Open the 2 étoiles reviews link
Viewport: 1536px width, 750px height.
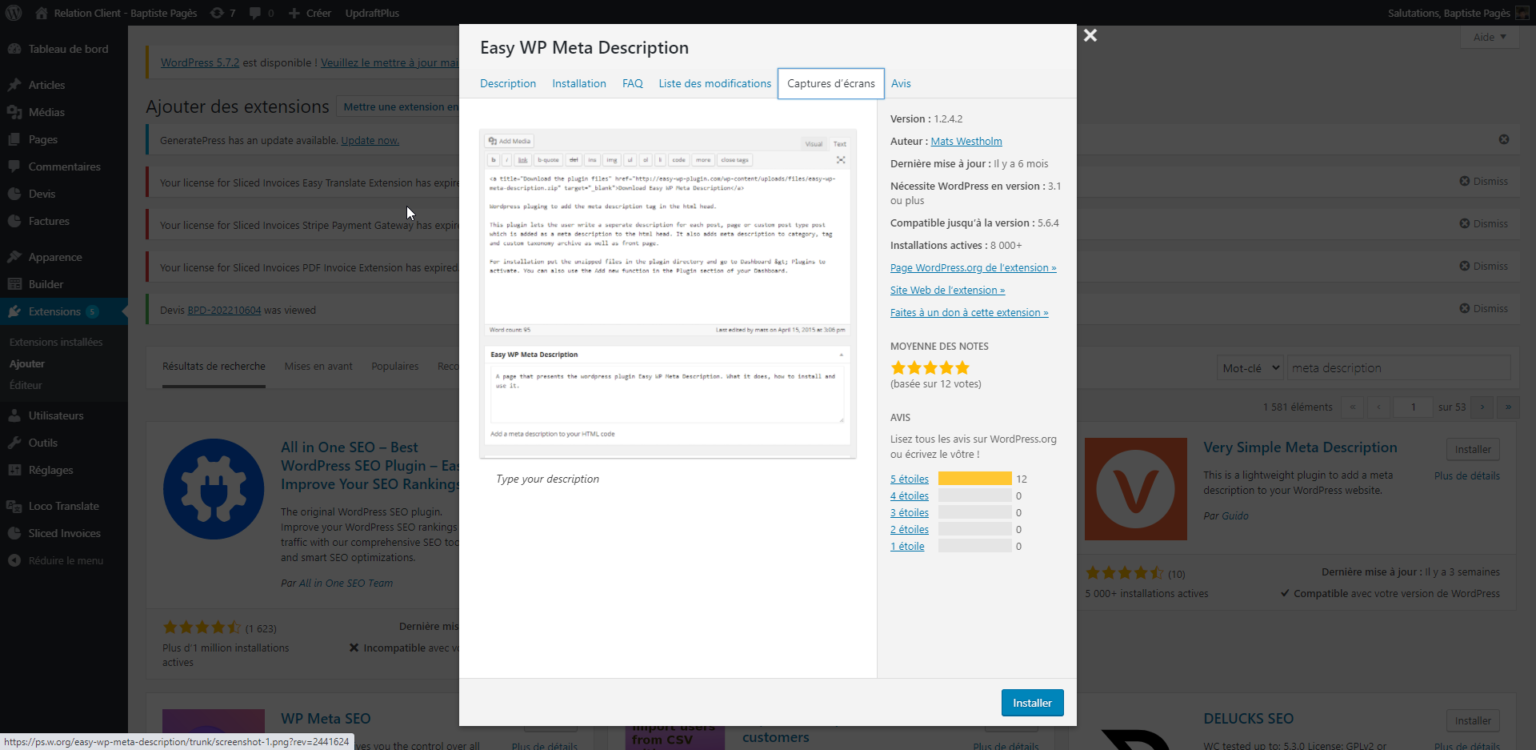[909, 530]
